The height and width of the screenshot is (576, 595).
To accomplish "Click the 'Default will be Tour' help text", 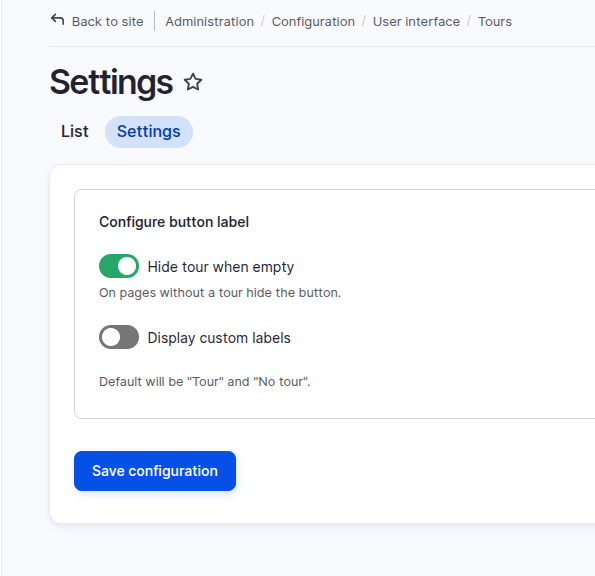I will (205, 382).
